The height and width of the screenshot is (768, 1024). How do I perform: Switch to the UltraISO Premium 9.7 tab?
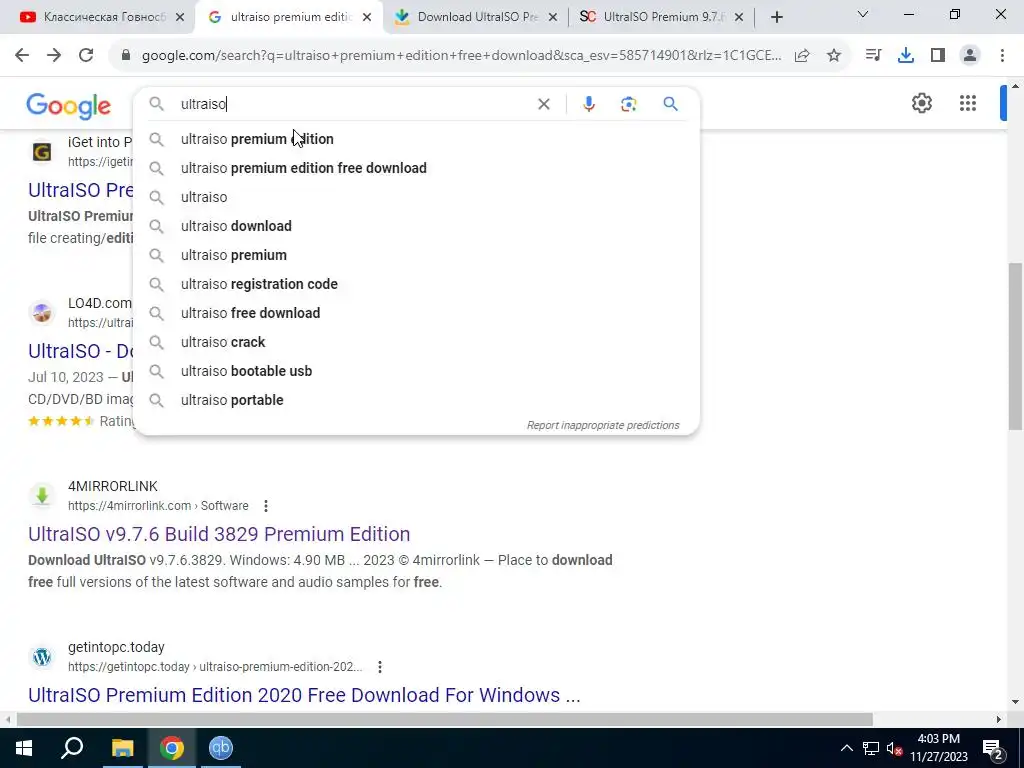pyautogui.click(x=661, y=17)
